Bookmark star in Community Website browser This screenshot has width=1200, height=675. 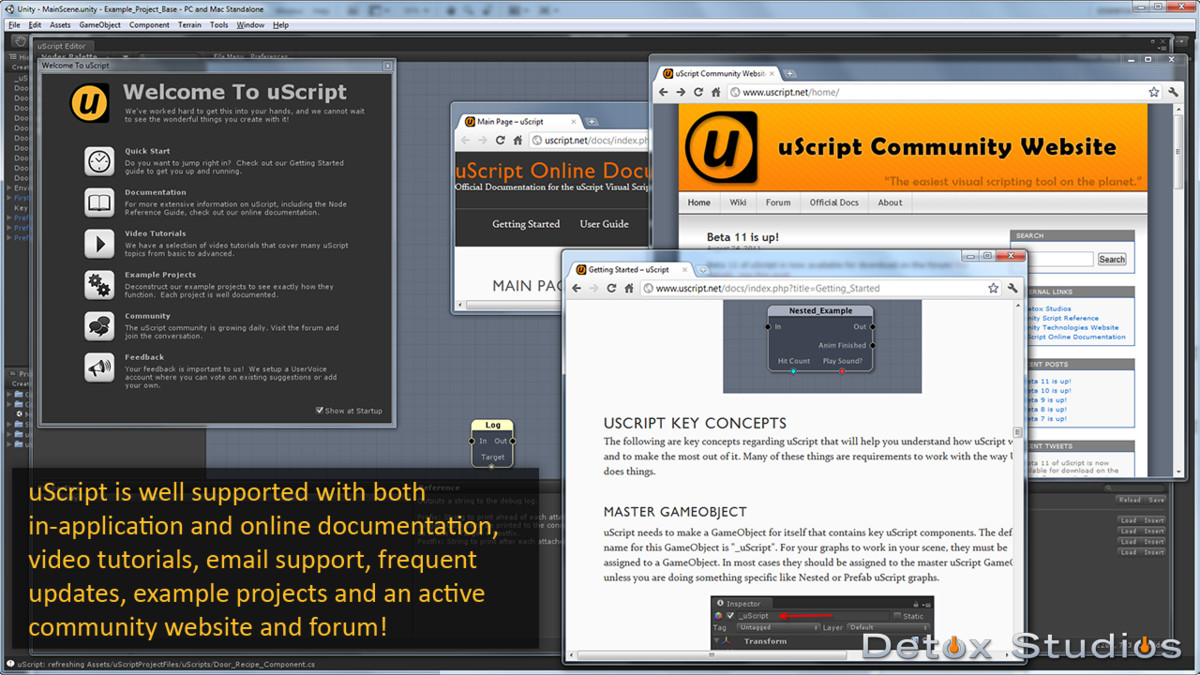(x=1154, y=92)
